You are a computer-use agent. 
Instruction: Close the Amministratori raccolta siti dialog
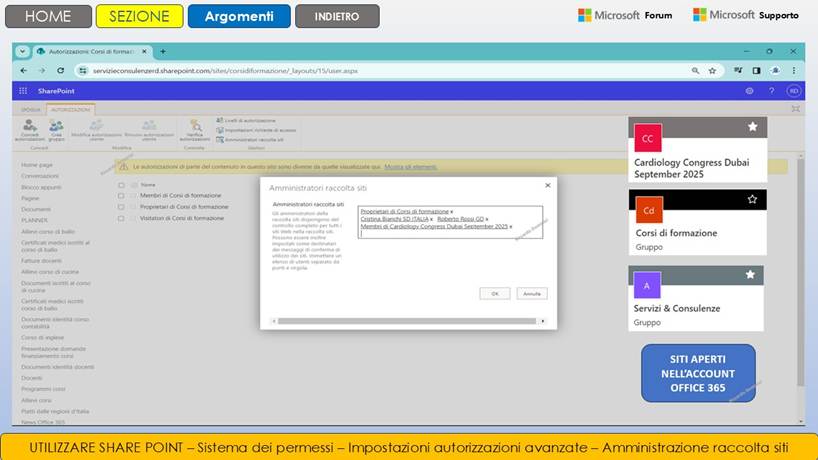[x=548, y=185]
